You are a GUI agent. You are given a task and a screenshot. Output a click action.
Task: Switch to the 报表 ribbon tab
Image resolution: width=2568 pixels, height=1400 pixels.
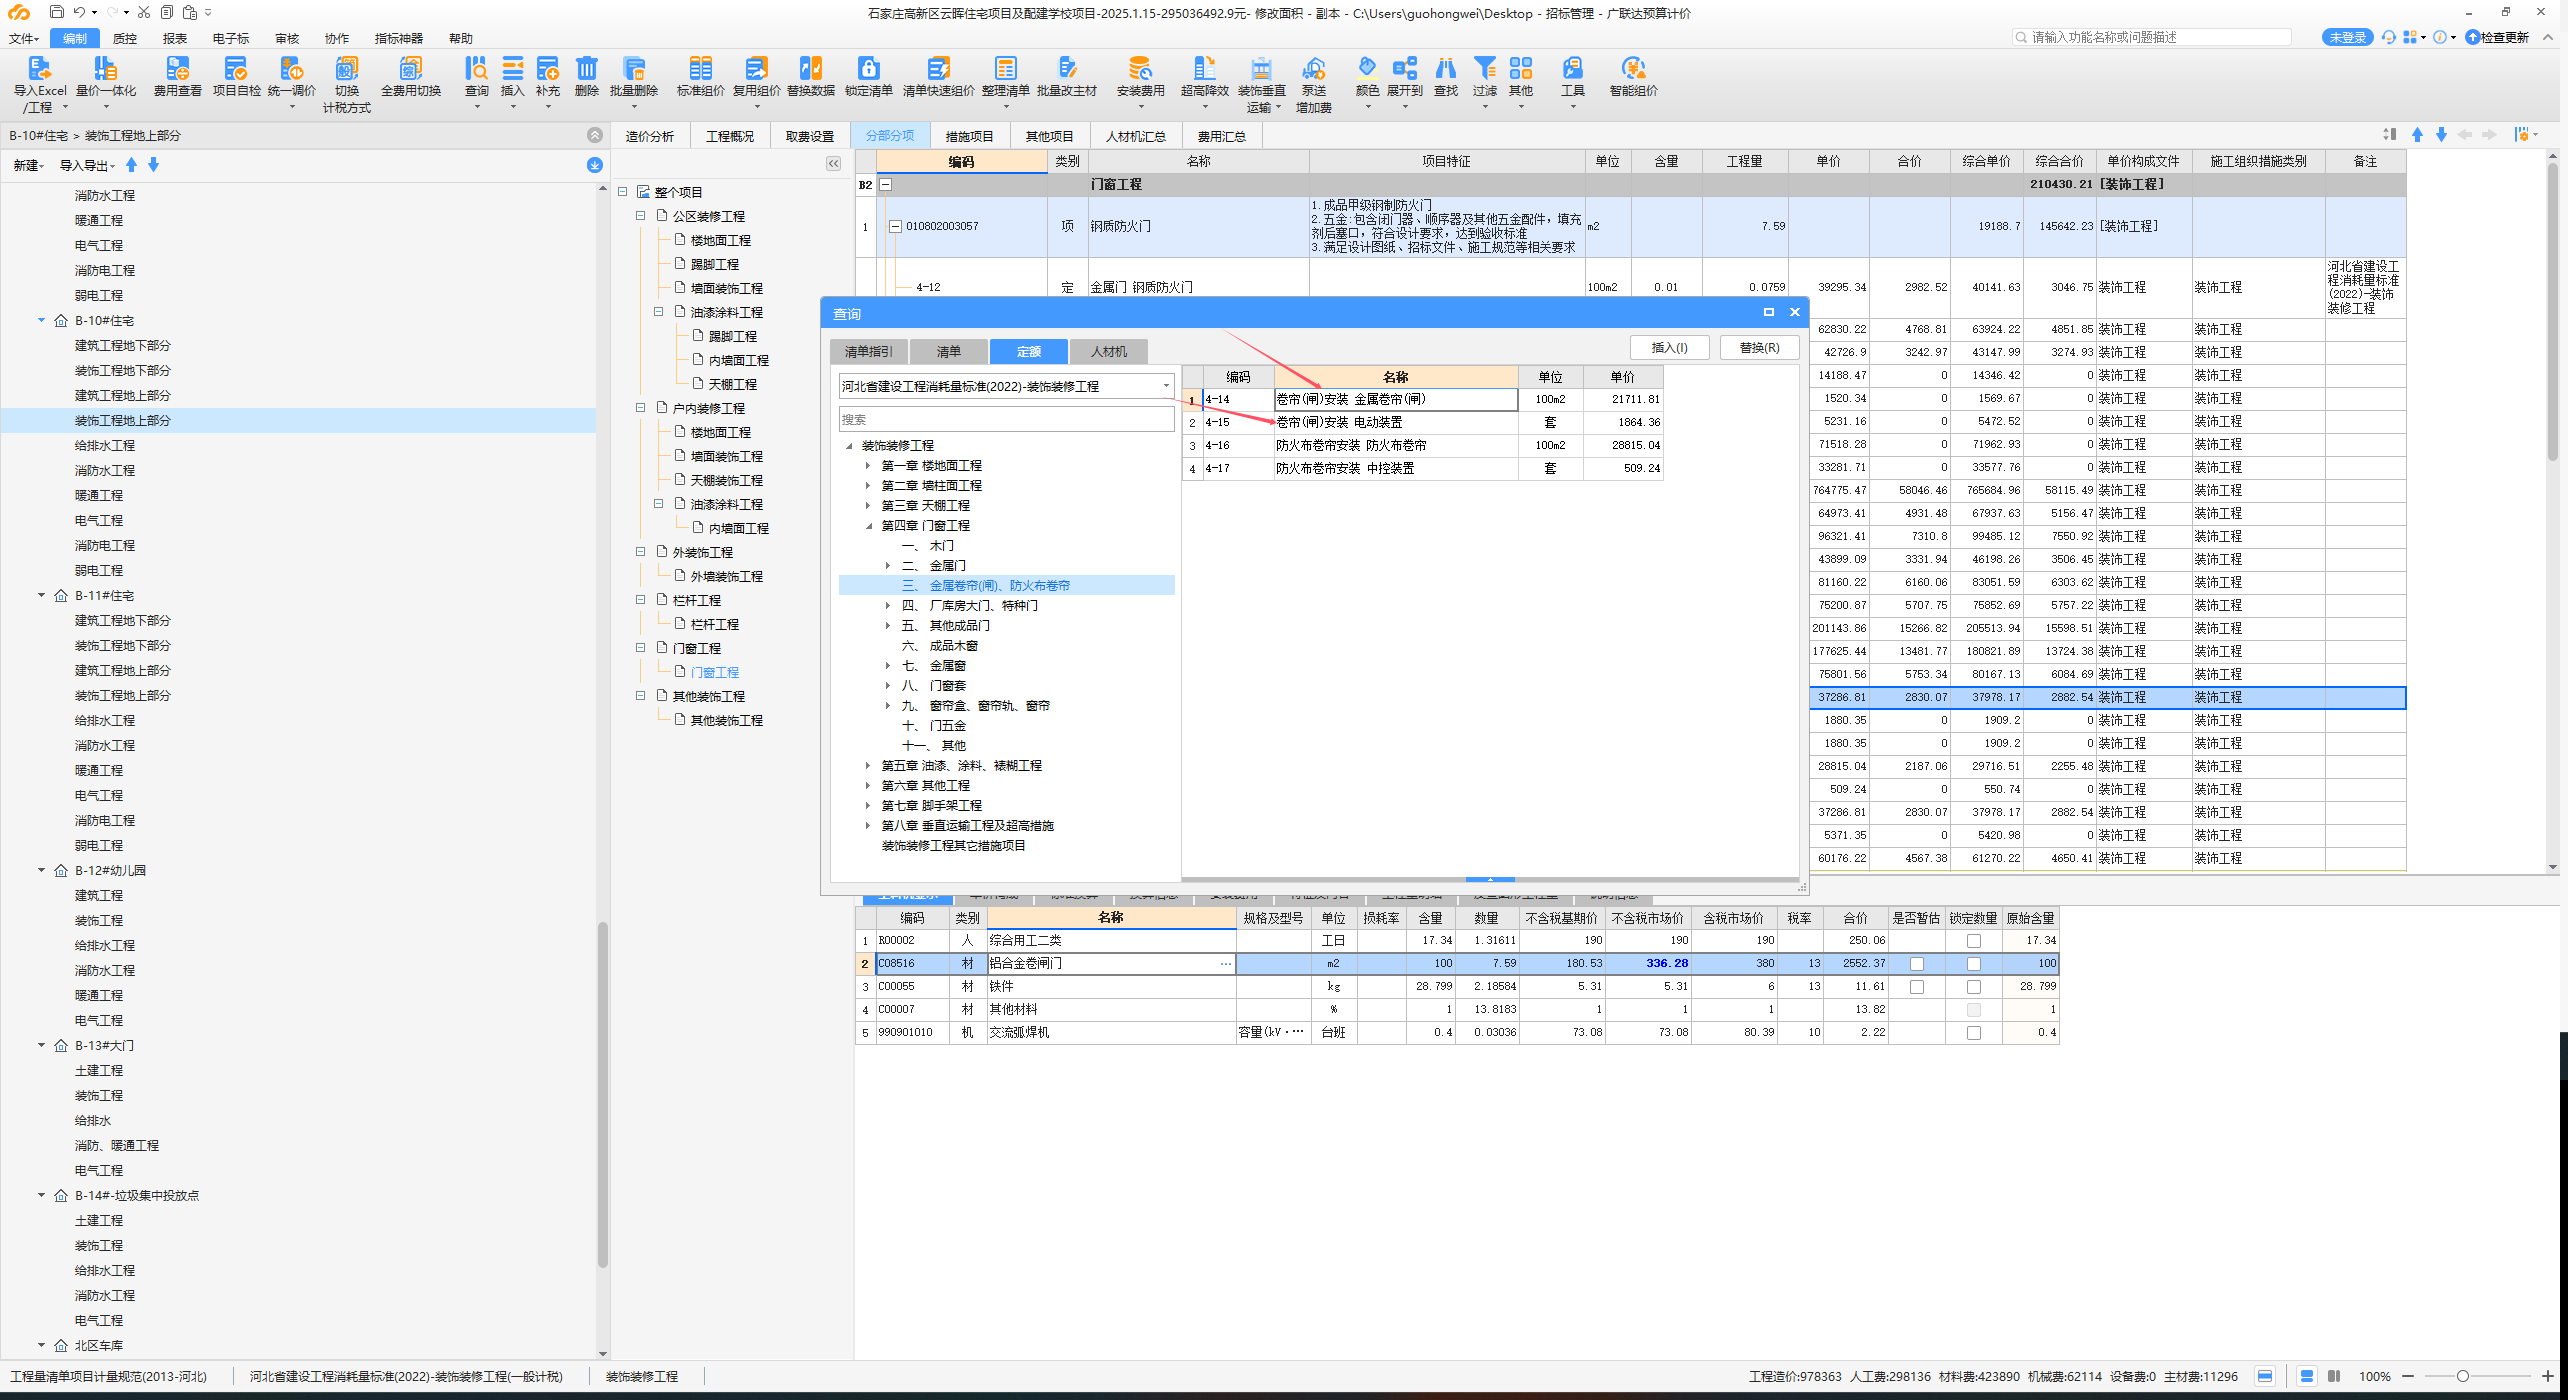(175, 38)
